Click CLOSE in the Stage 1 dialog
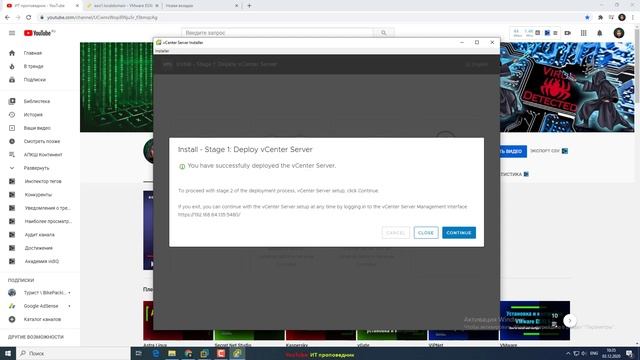The image size is (640, 360). [x=426, y=233]
